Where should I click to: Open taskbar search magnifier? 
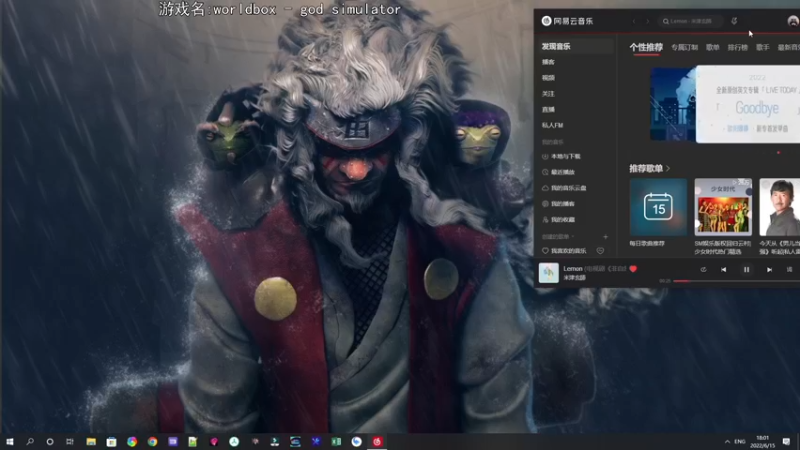(30, 441)
